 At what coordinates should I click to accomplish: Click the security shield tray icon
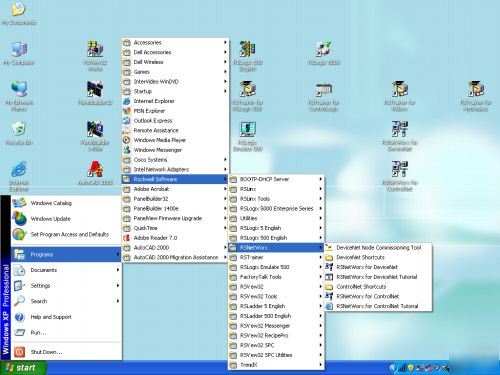pyautogui.click(x=411, y=368)
